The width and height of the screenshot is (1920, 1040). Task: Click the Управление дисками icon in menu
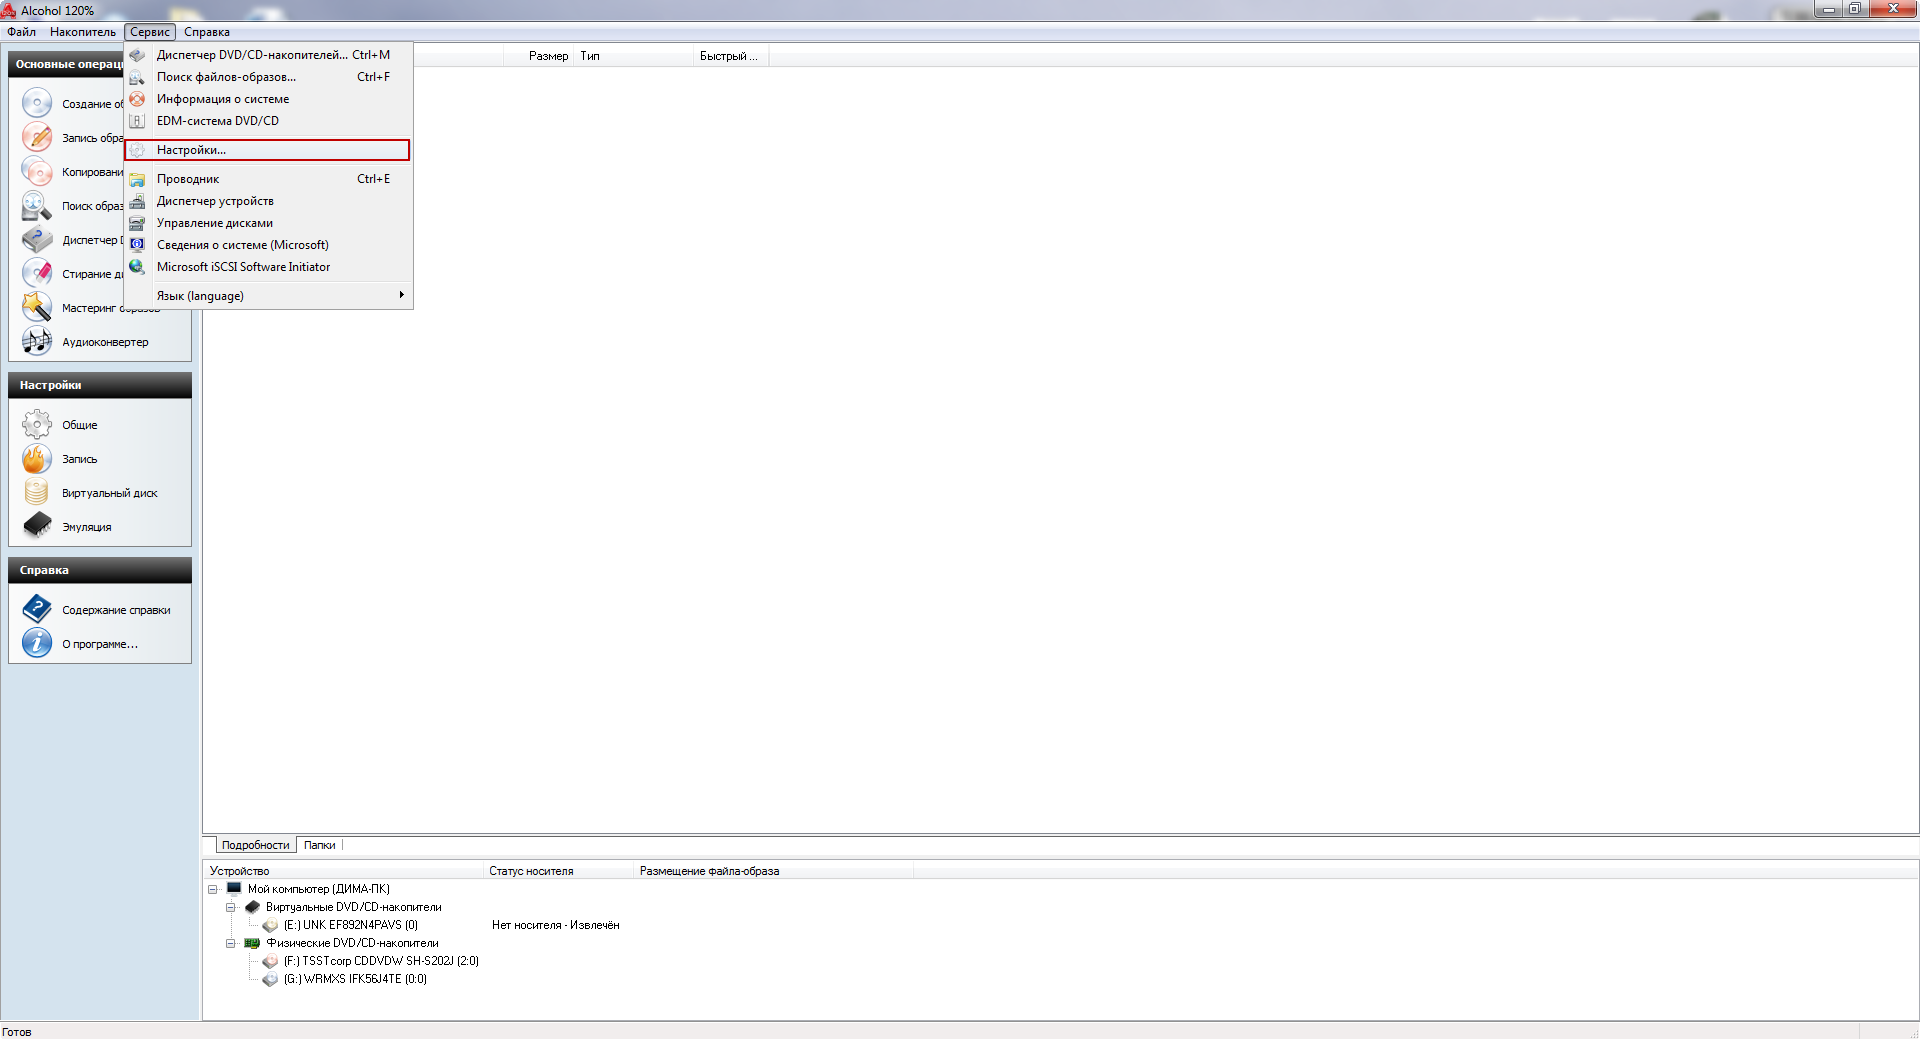[137, 223]
